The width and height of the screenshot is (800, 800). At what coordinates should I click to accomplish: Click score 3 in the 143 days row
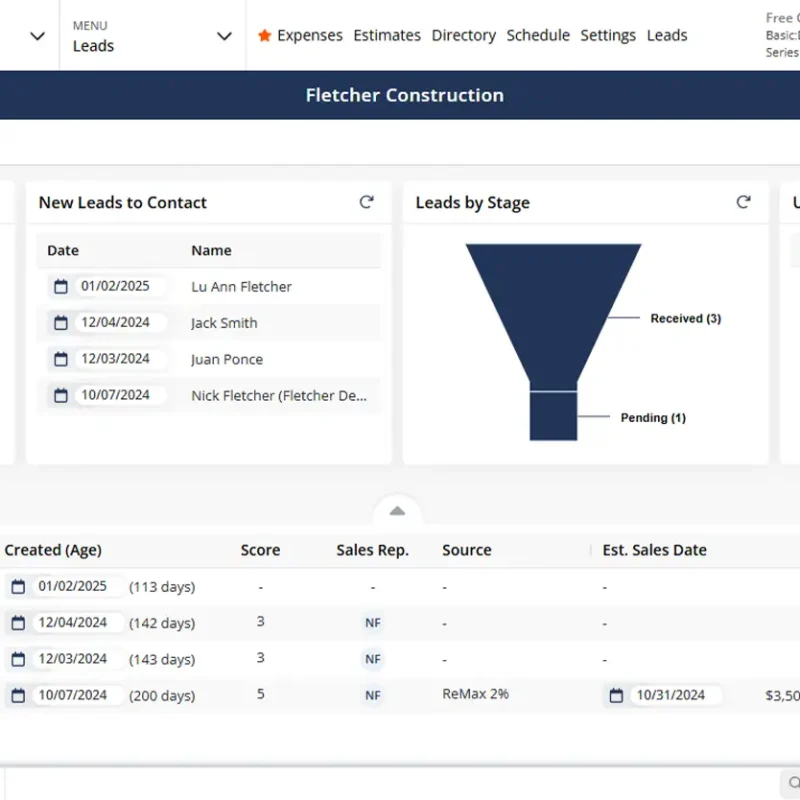260,658
